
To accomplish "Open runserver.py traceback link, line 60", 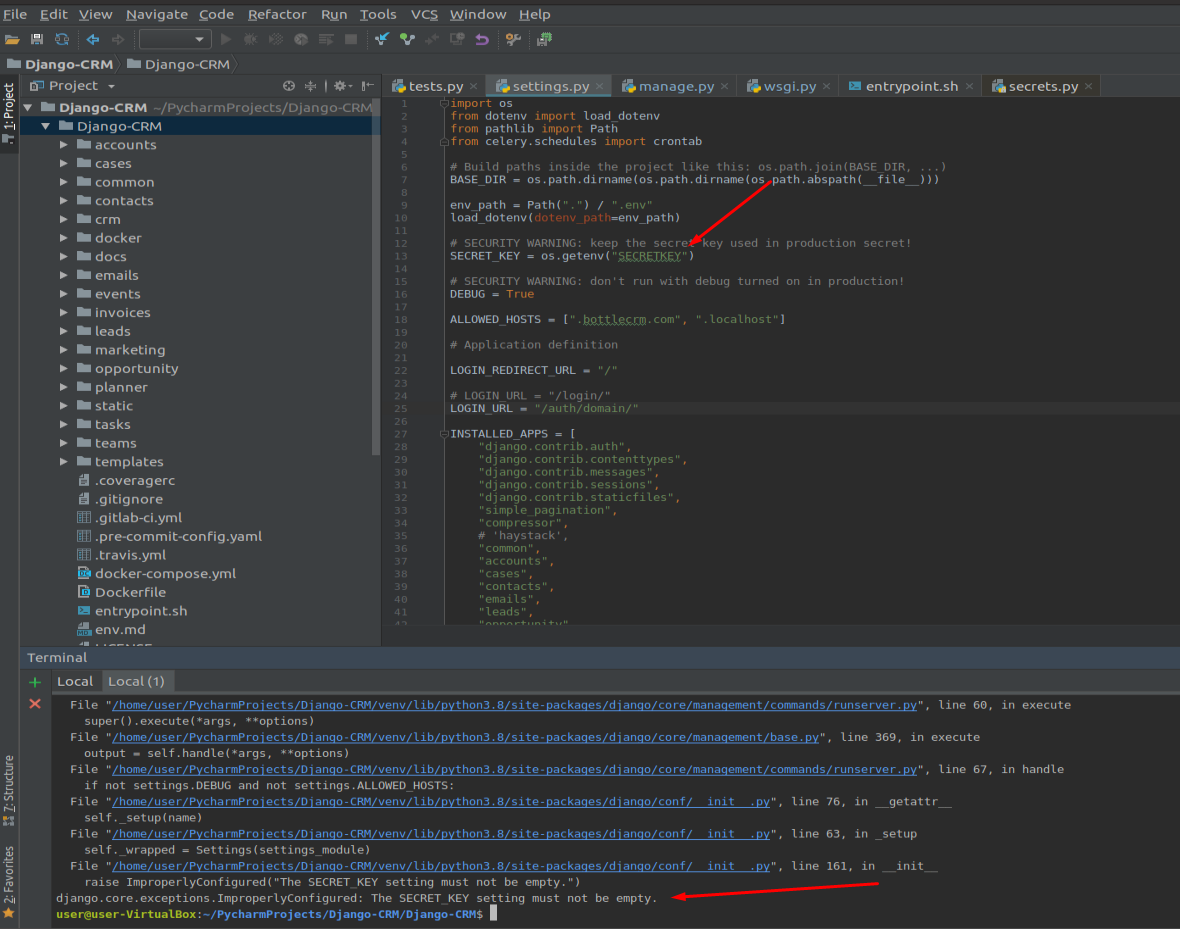I will point(515,705).
